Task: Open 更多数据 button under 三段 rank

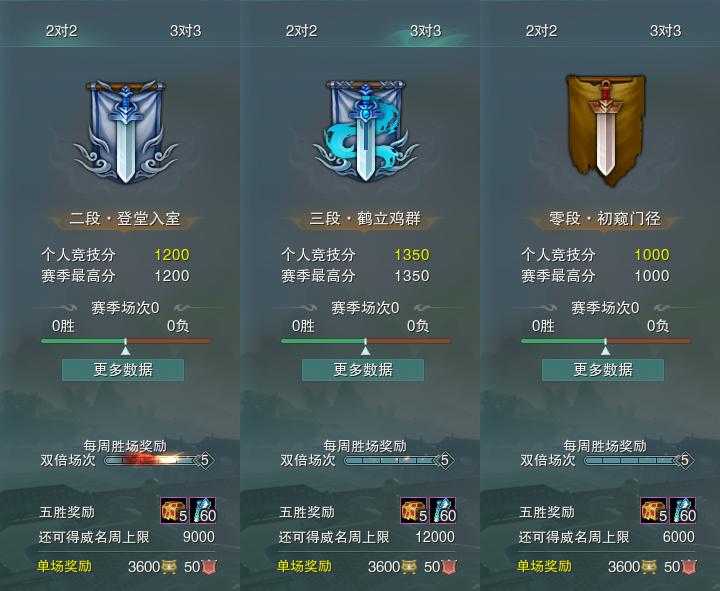Action: 363,370
